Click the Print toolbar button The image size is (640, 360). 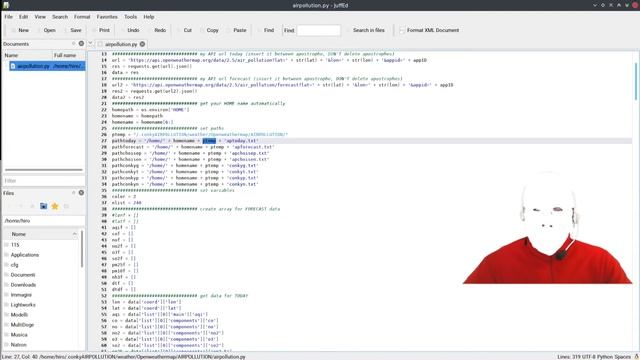click(x=101, y=30)
